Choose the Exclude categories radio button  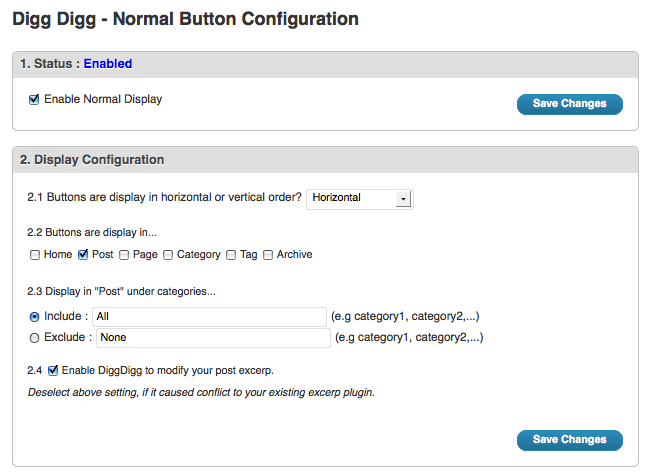[x=35, y=338]
